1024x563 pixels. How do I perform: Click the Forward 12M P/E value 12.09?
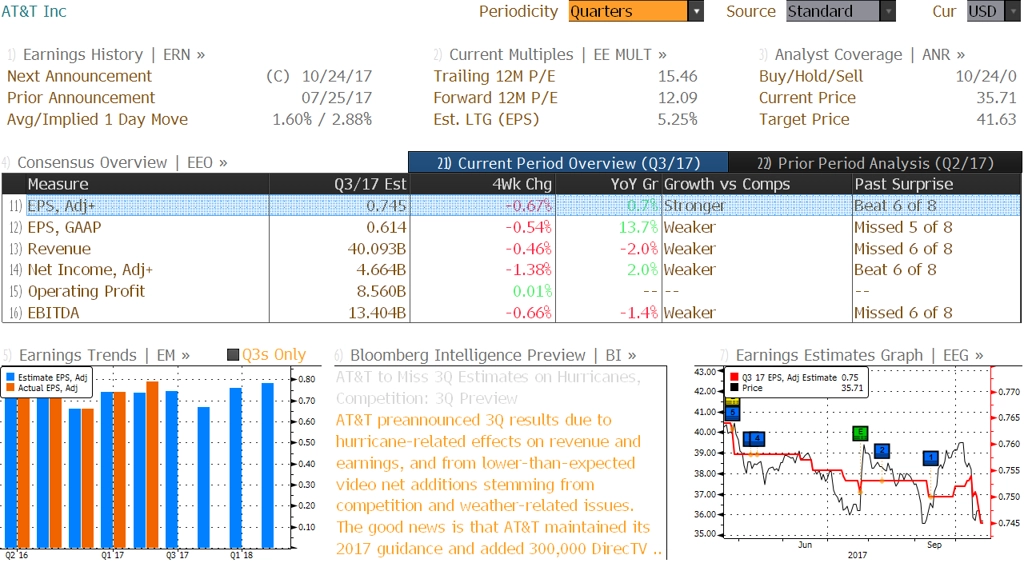pos(677,98)
